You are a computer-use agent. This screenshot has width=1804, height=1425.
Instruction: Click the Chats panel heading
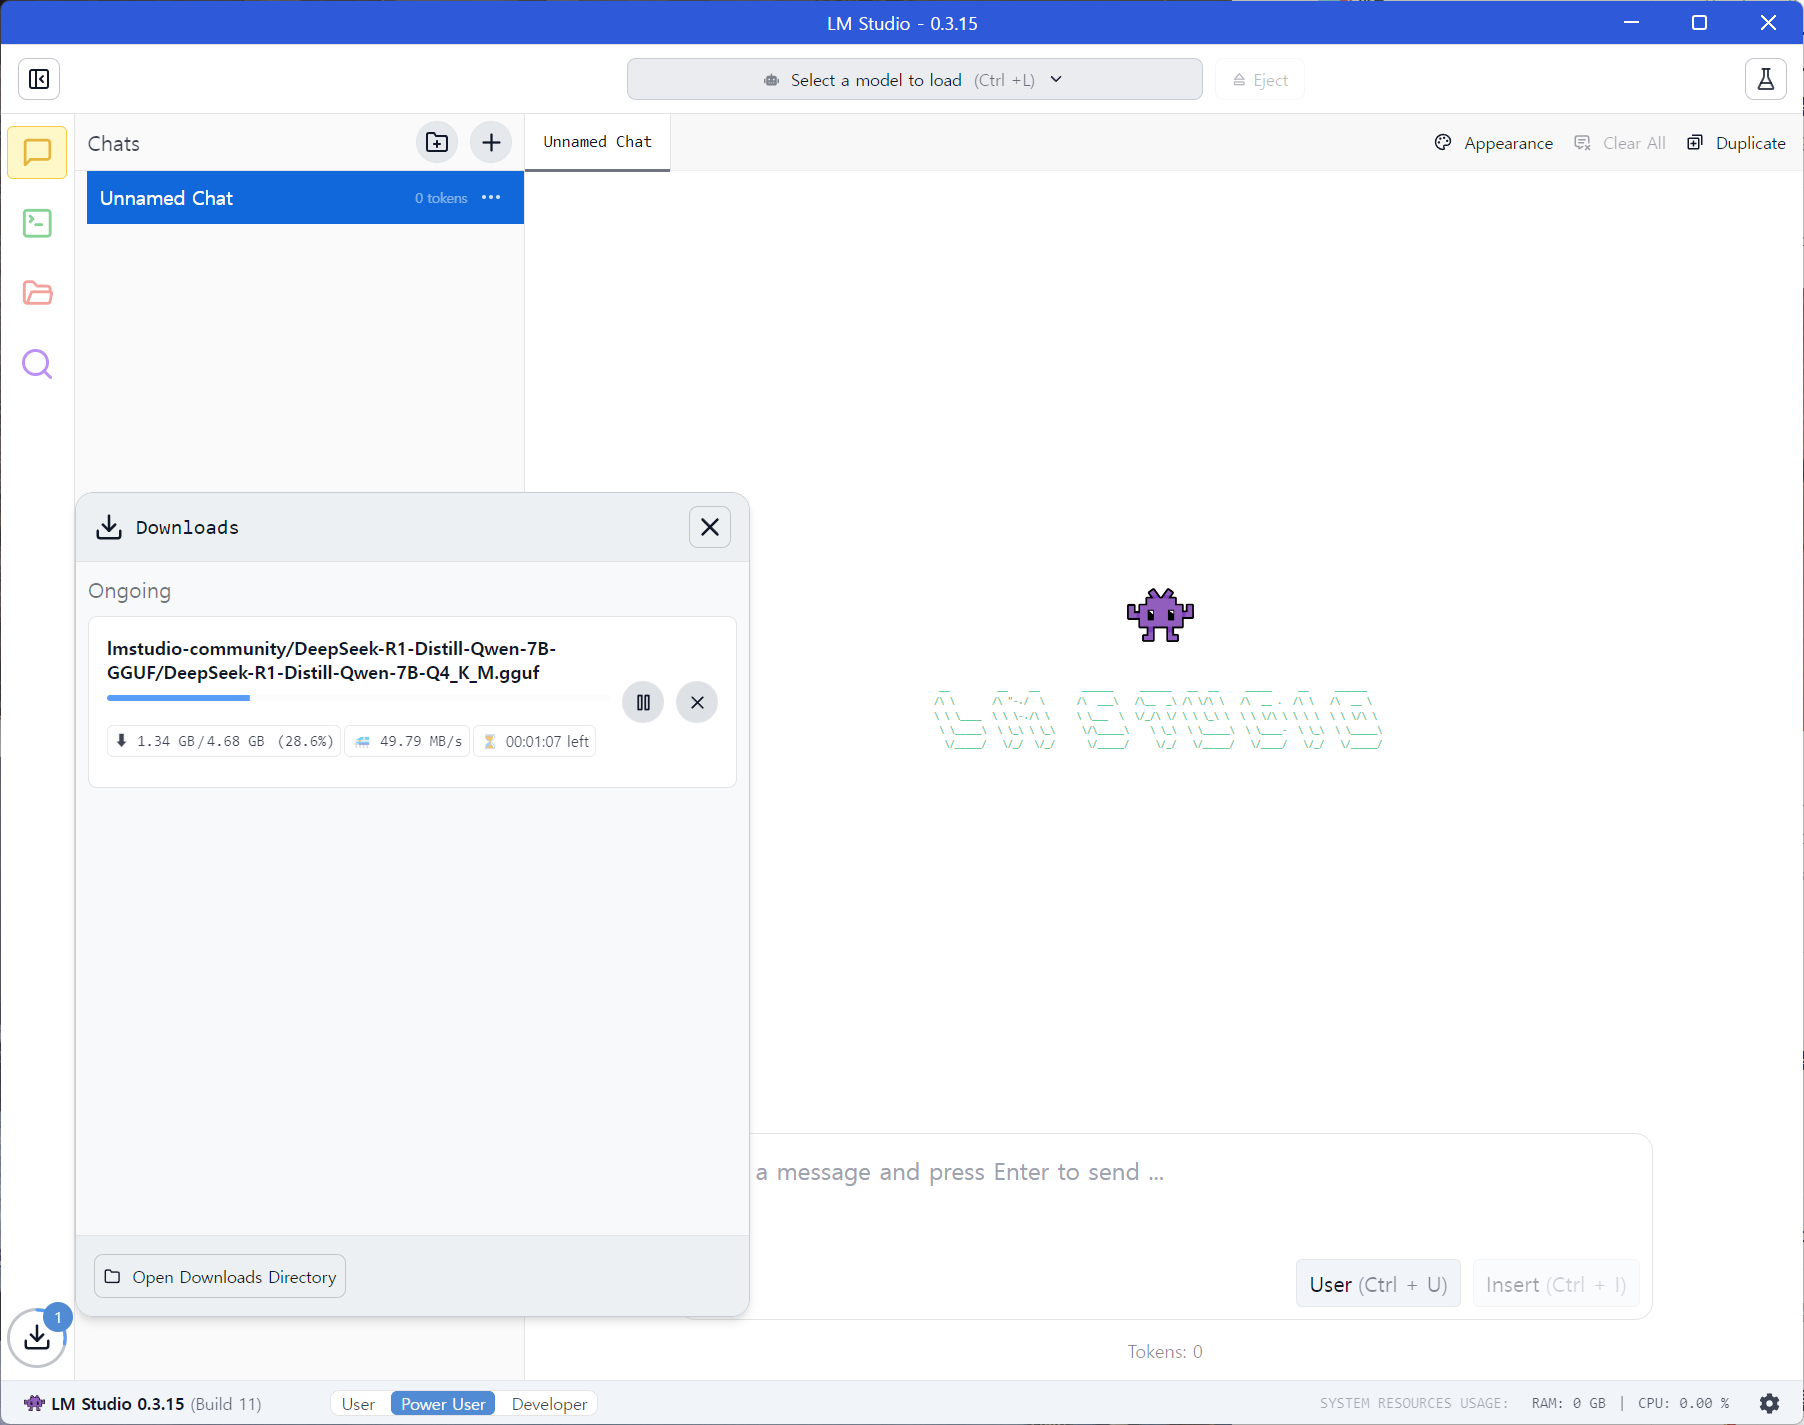tap(114, 143)
